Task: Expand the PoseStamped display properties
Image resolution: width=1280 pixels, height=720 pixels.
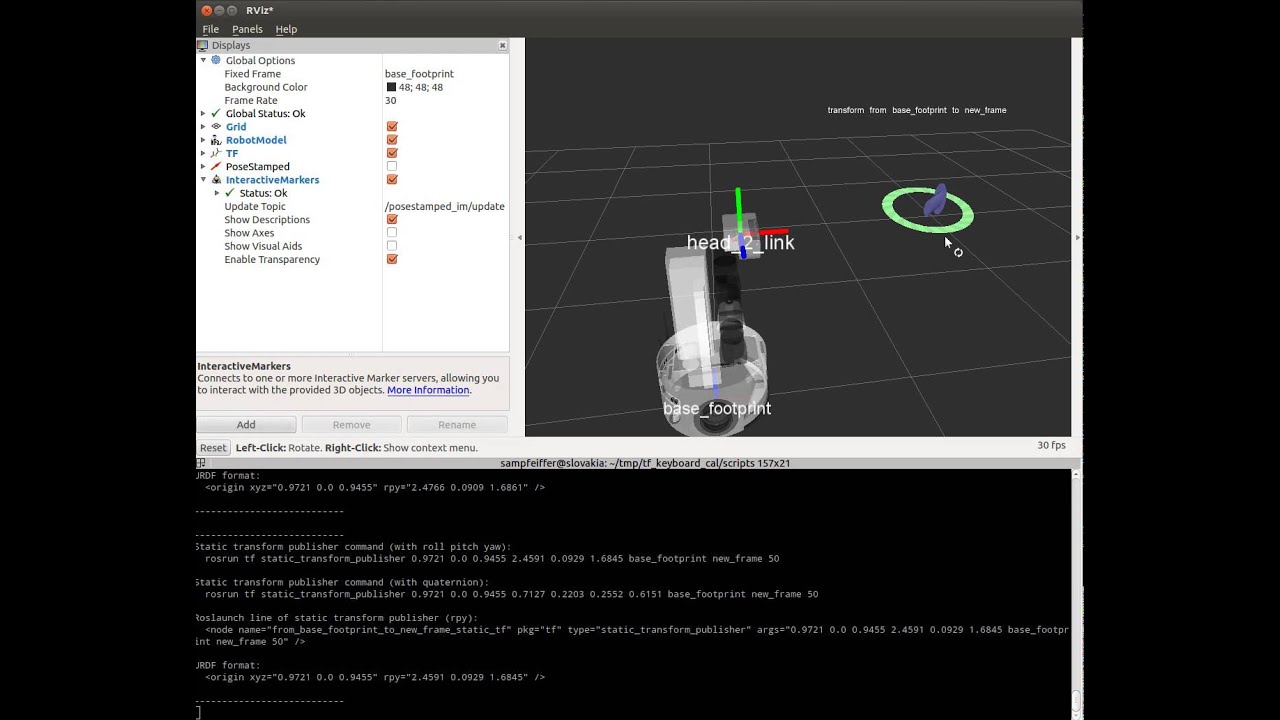Action: point(203,166)
